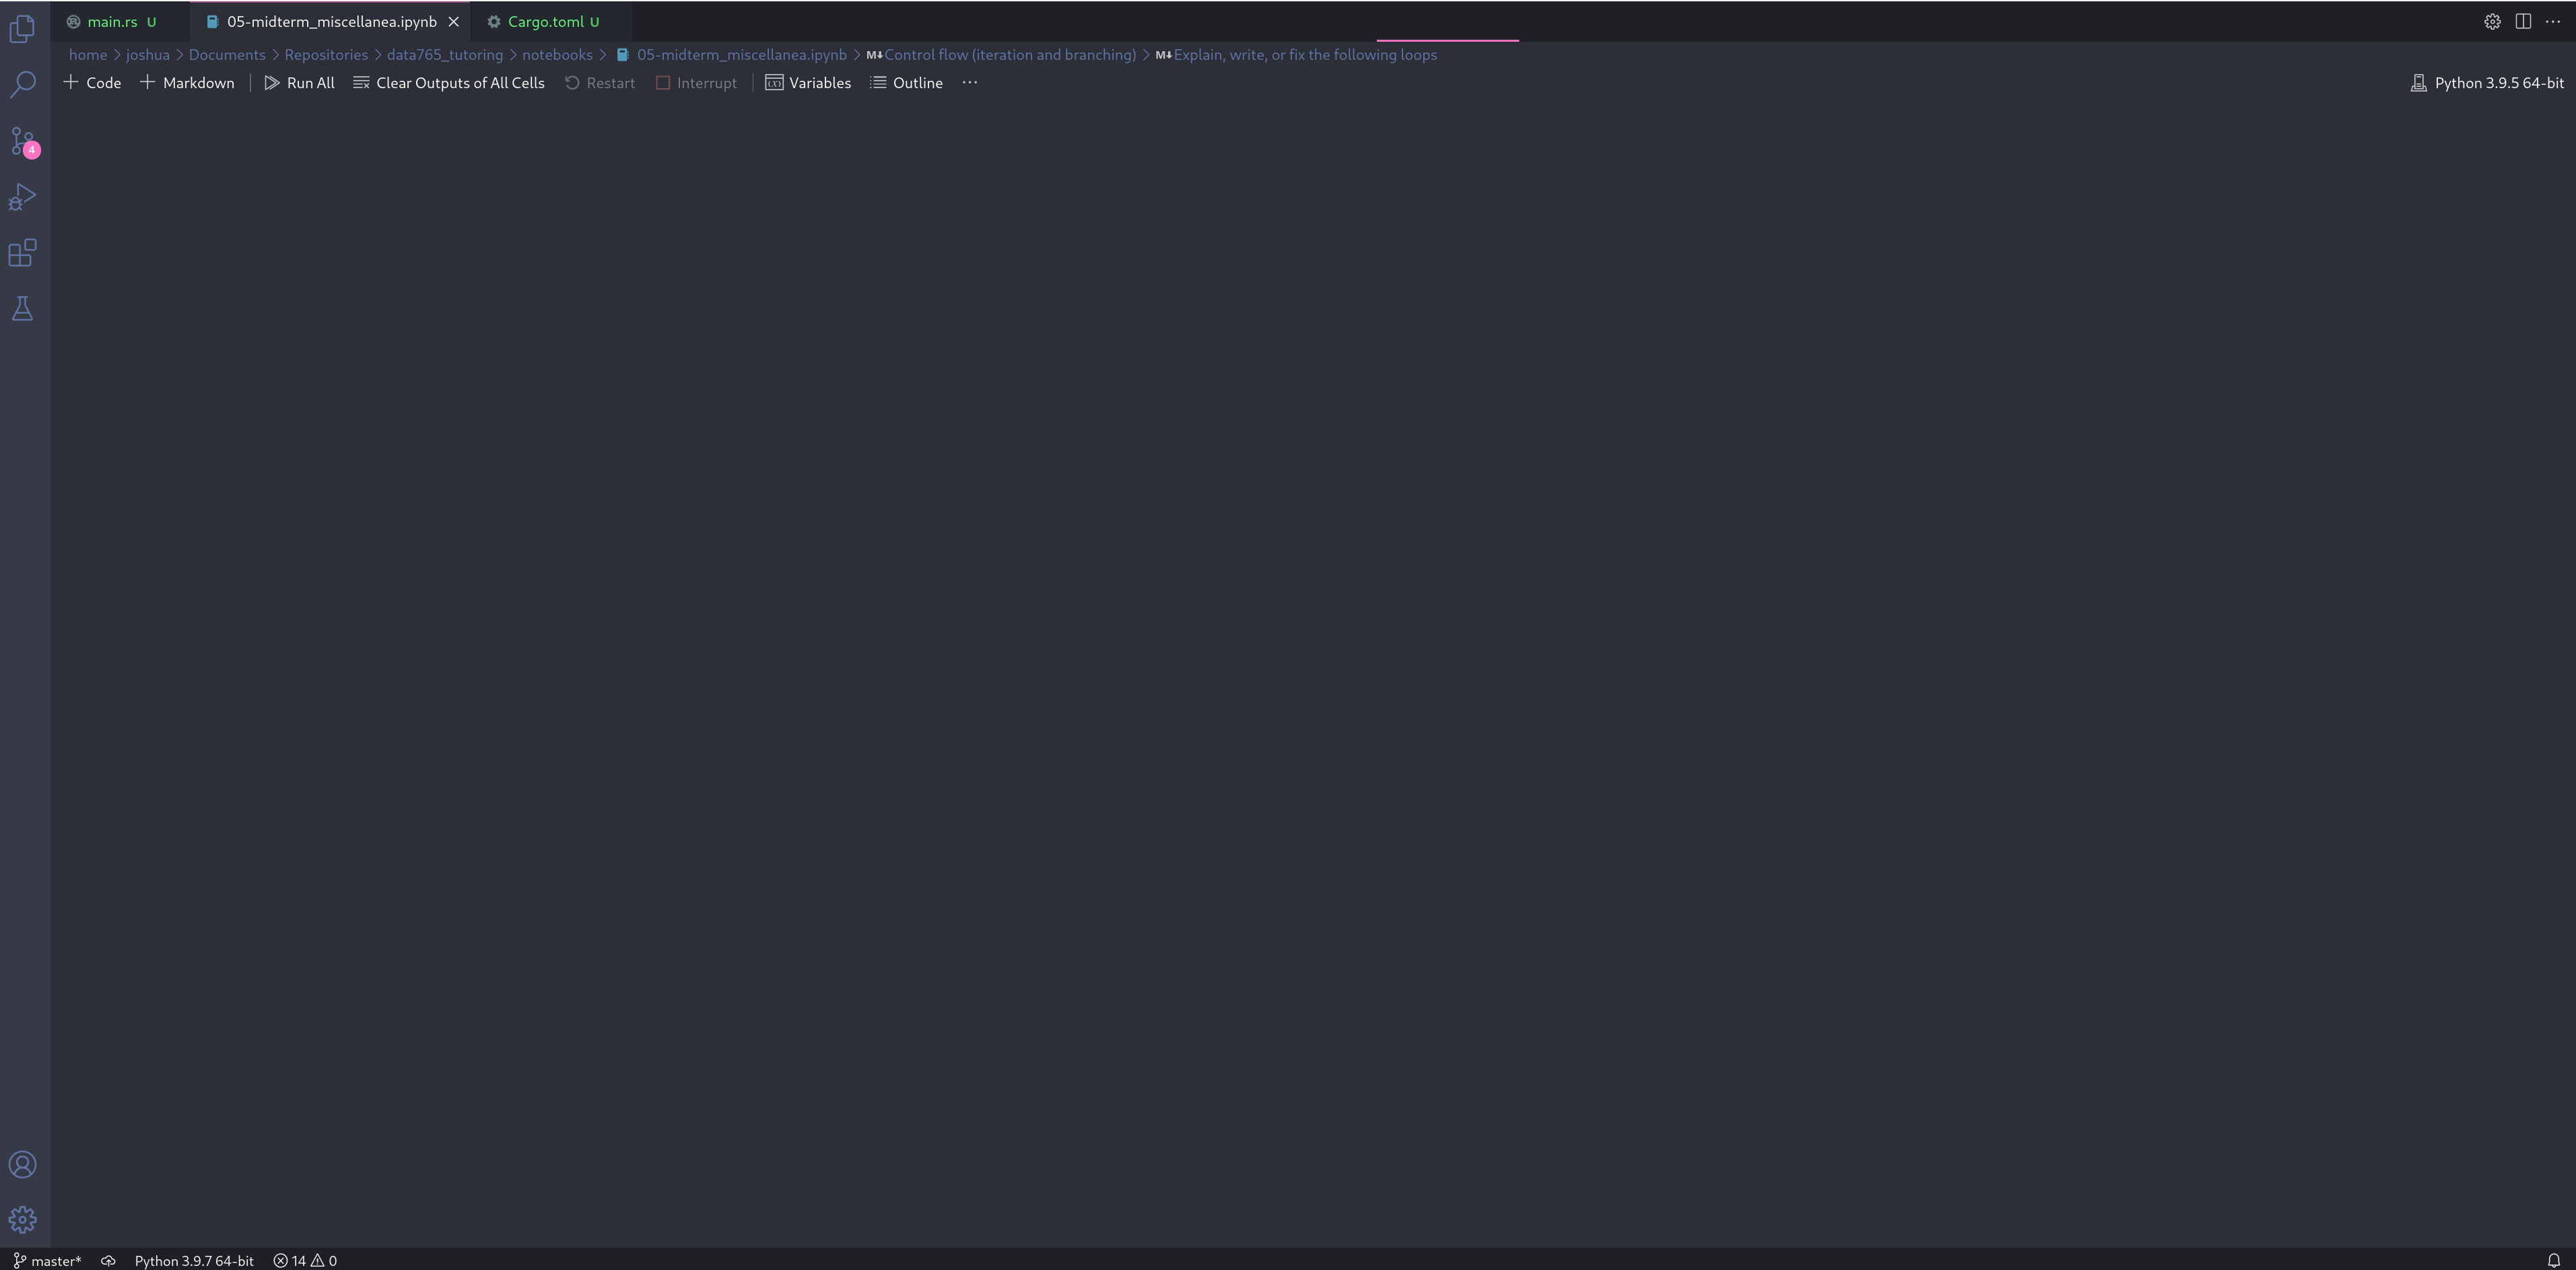Open the Python 3.9.5 64-bit kernel picker
2576x1270 pixels.
[2487, 83]
